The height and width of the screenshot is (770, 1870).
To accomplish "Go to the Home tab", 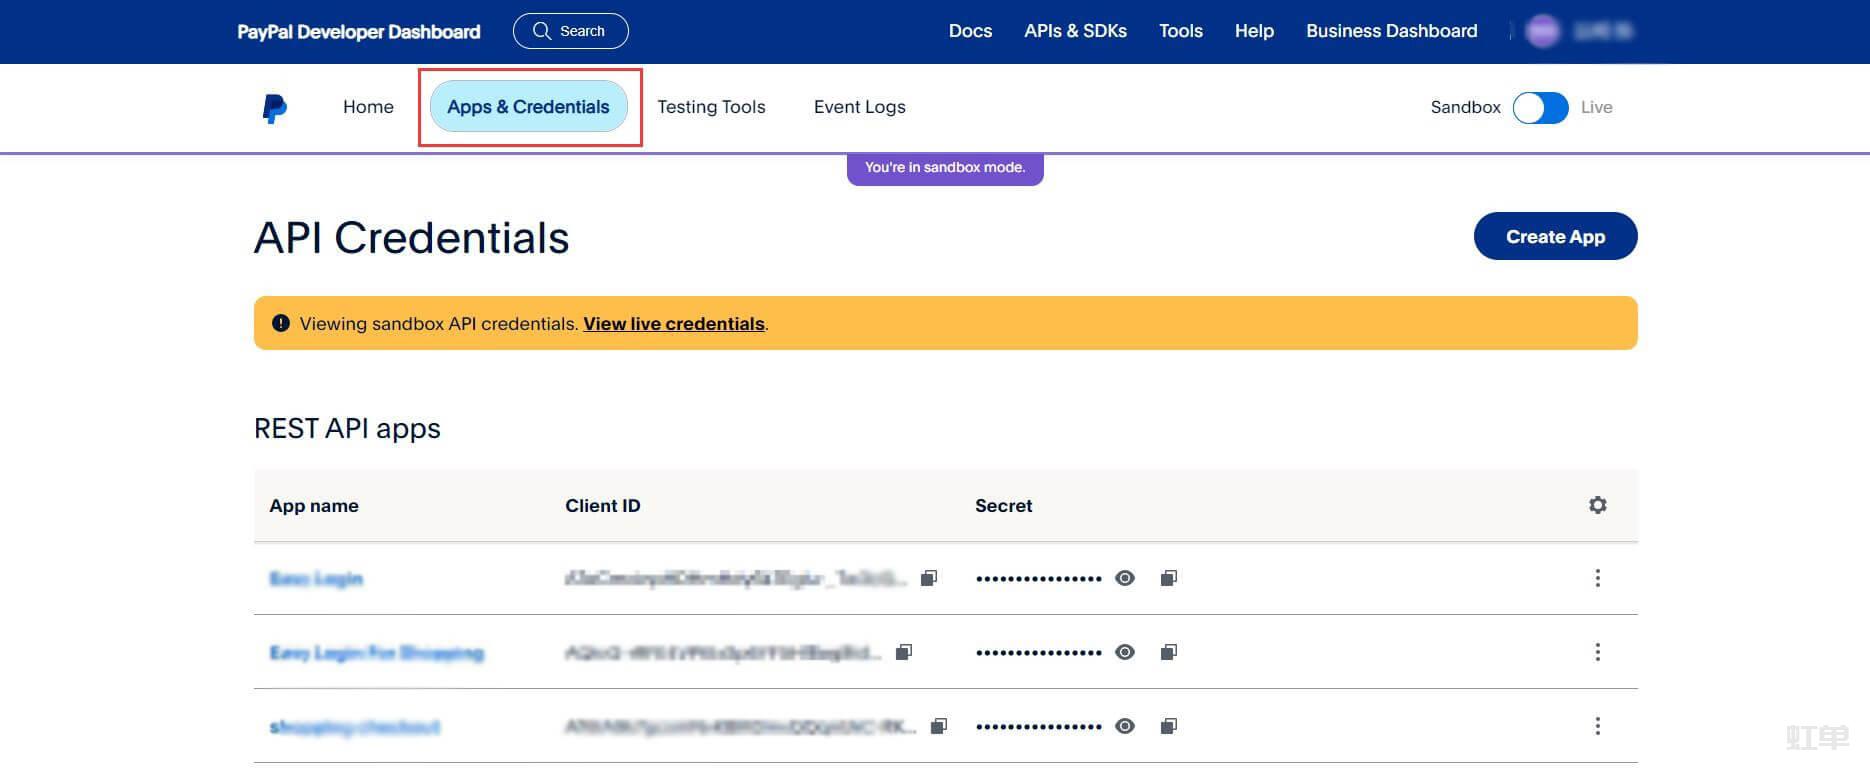I will pyautogui.click(x=368, y=107).
